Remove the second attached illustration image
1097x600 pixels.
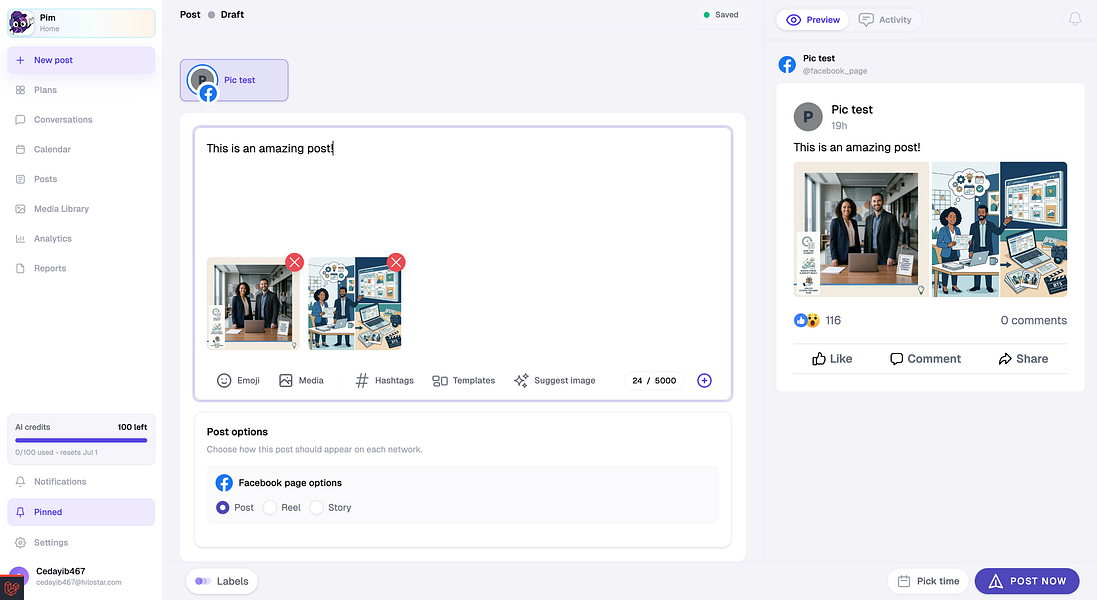coord(396,262)
